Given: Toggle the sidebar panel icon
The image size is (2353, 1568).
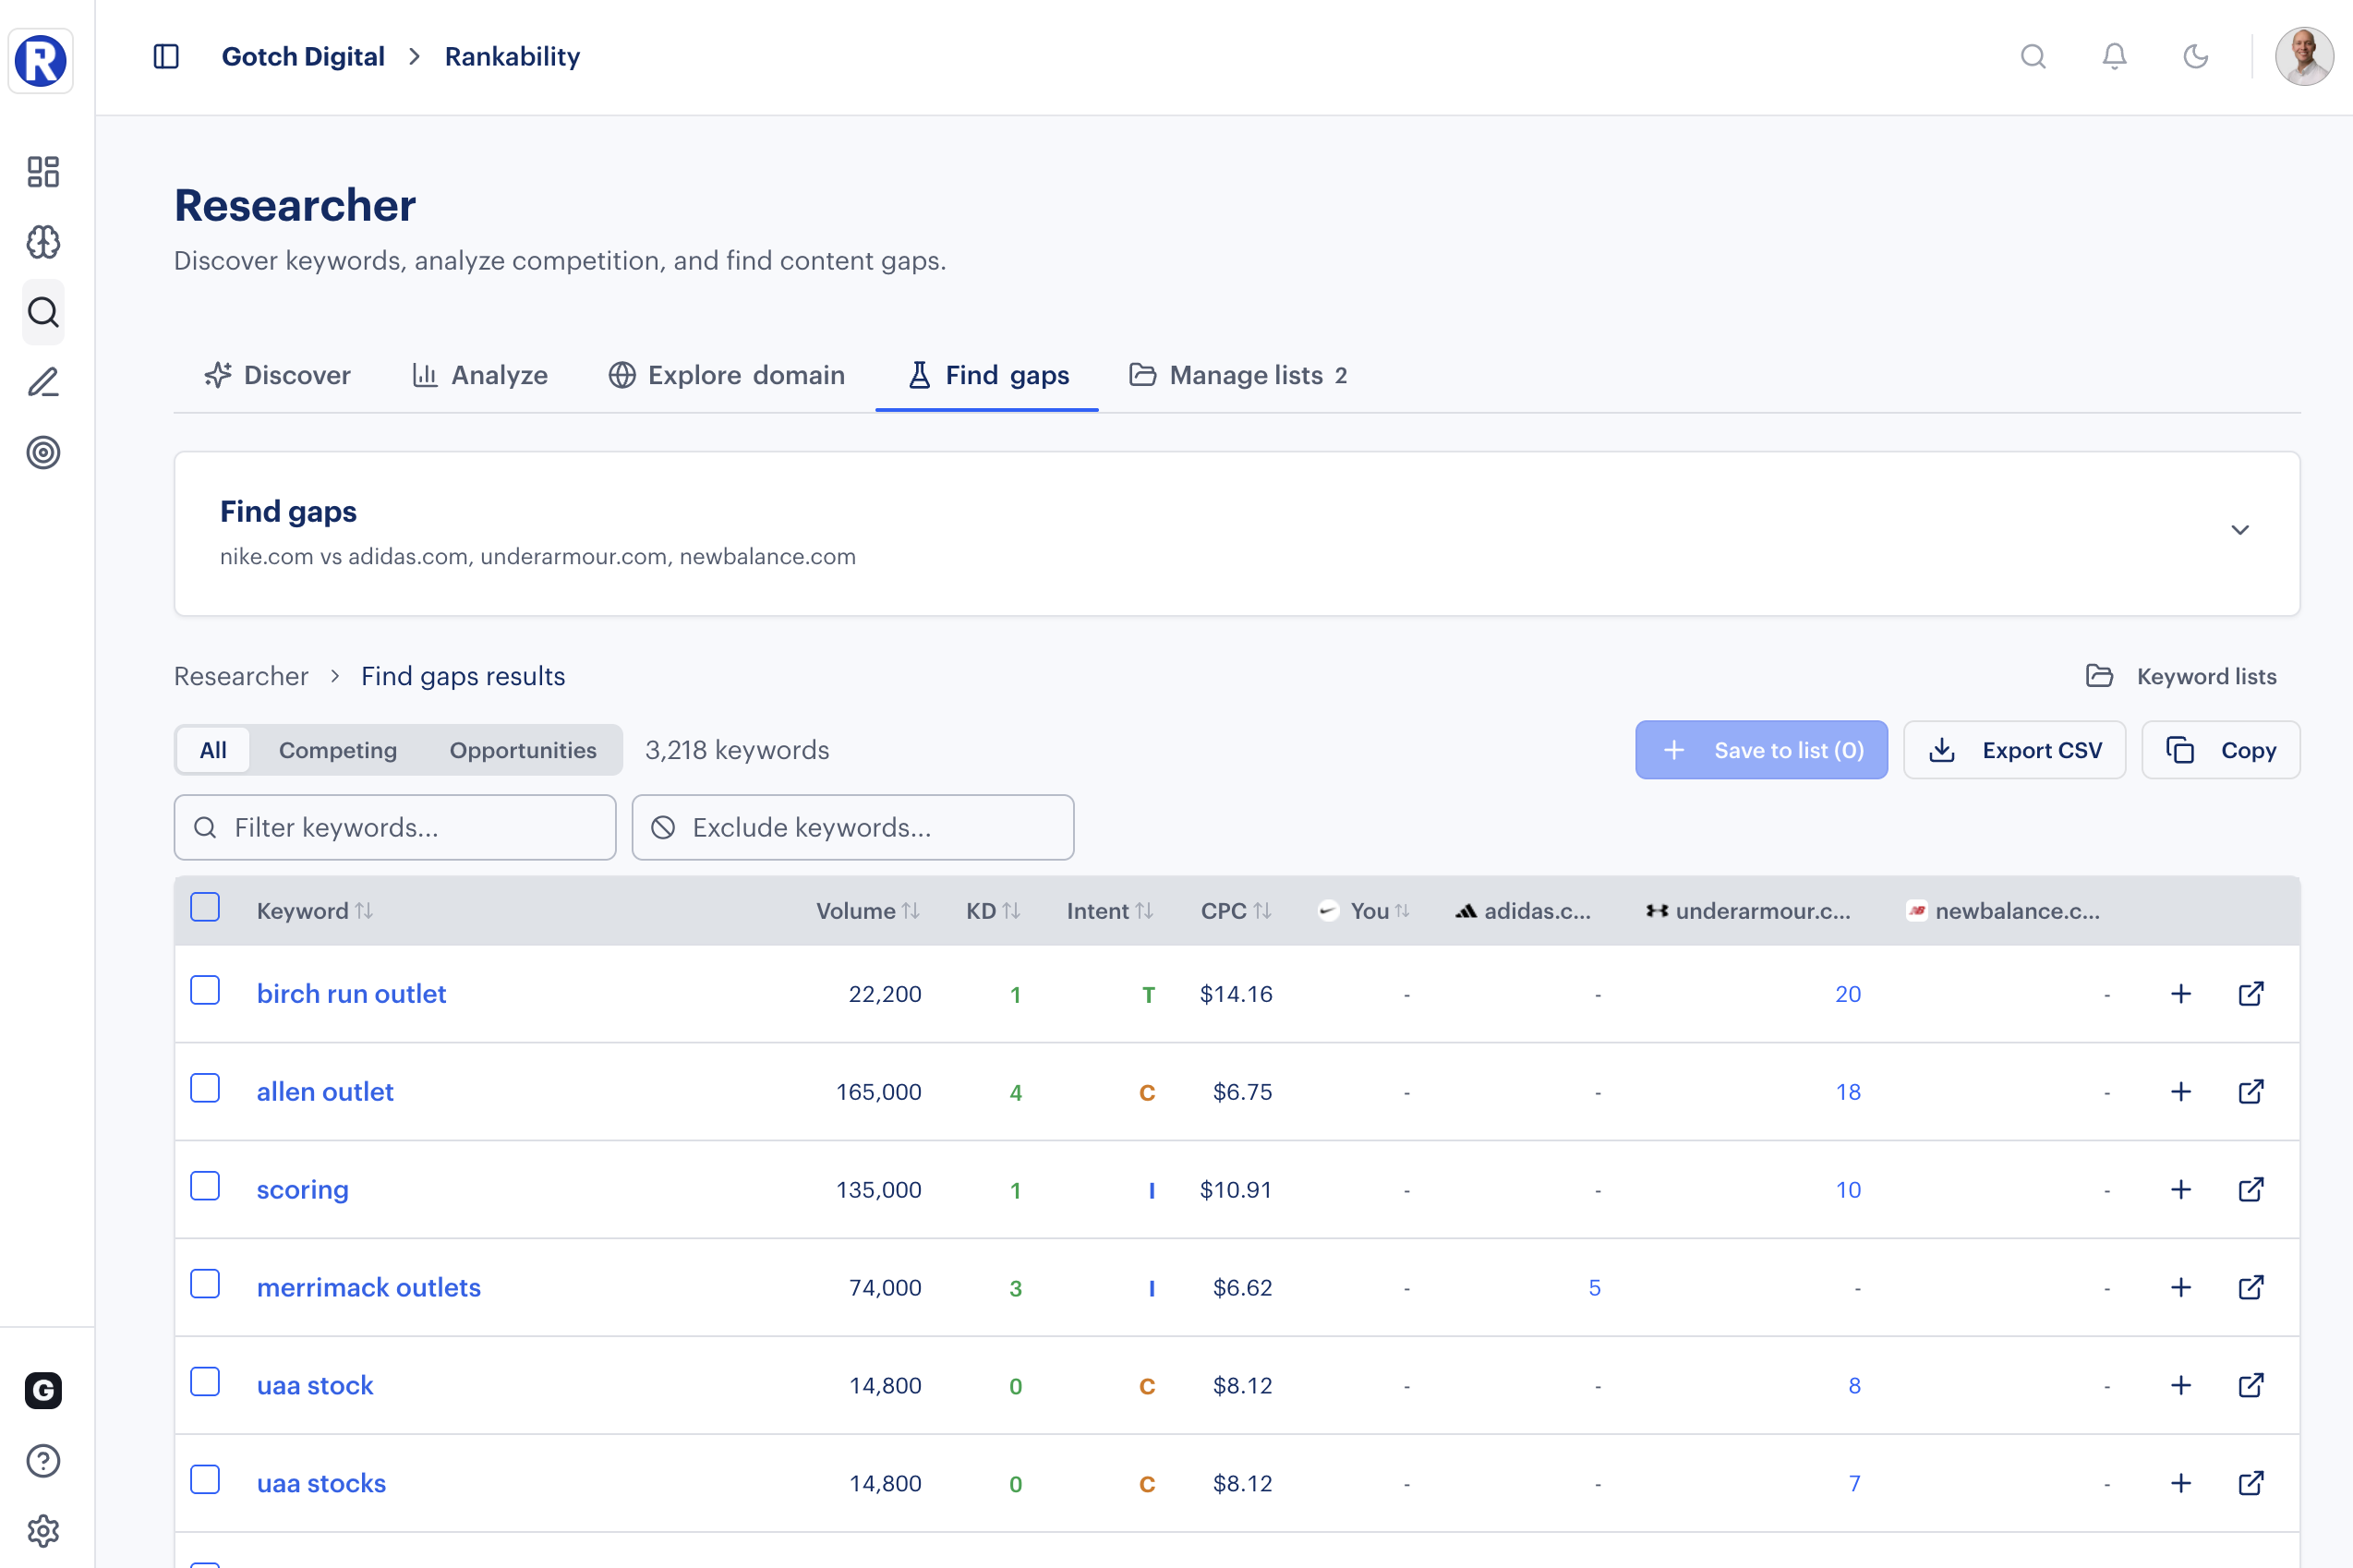Looking at the screenshot, I should coord(166,57).
